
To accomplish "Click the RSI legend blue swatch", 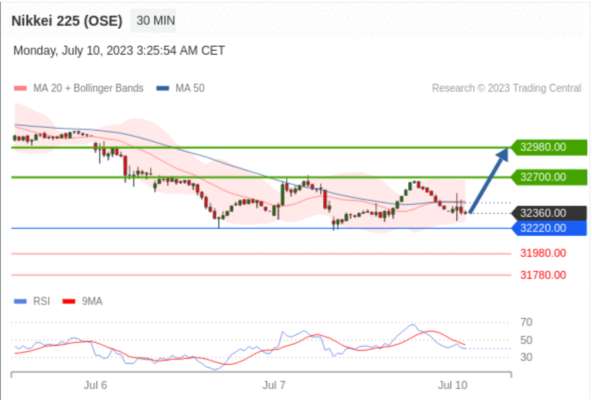I will pyautogui.click(x=20, y=301).
